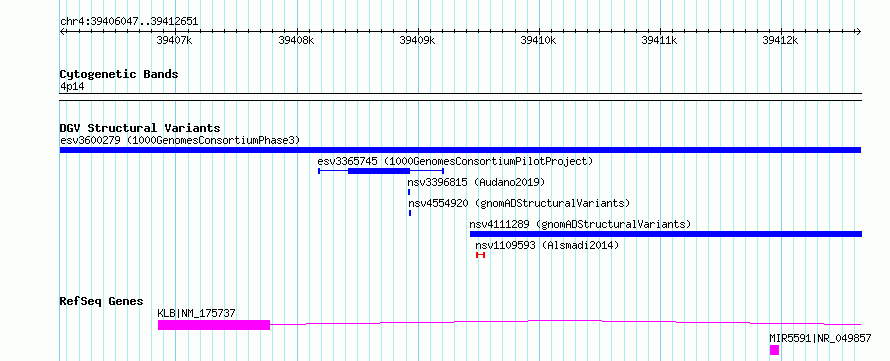Image resolution: width=890 pixels, height=361 pixels.
Task: Click the 39408k ruler tick label
Action: point(296,40)
